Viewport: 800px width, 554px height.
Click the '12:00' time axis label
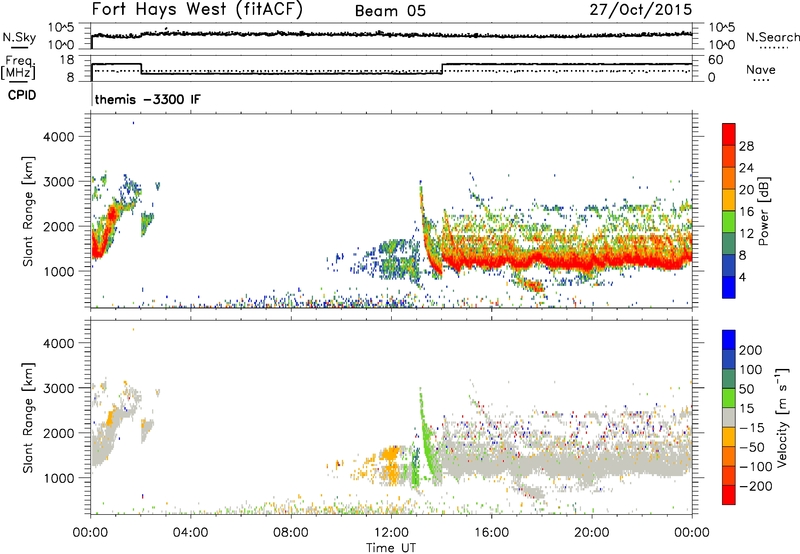click(x=391, y=533)
